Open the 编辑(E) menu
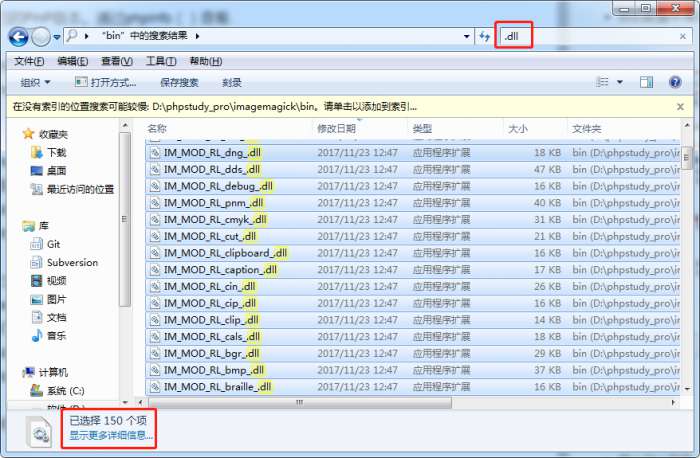Image resolution: width=700 pixels, height=458 pixels. coord(73,61)
